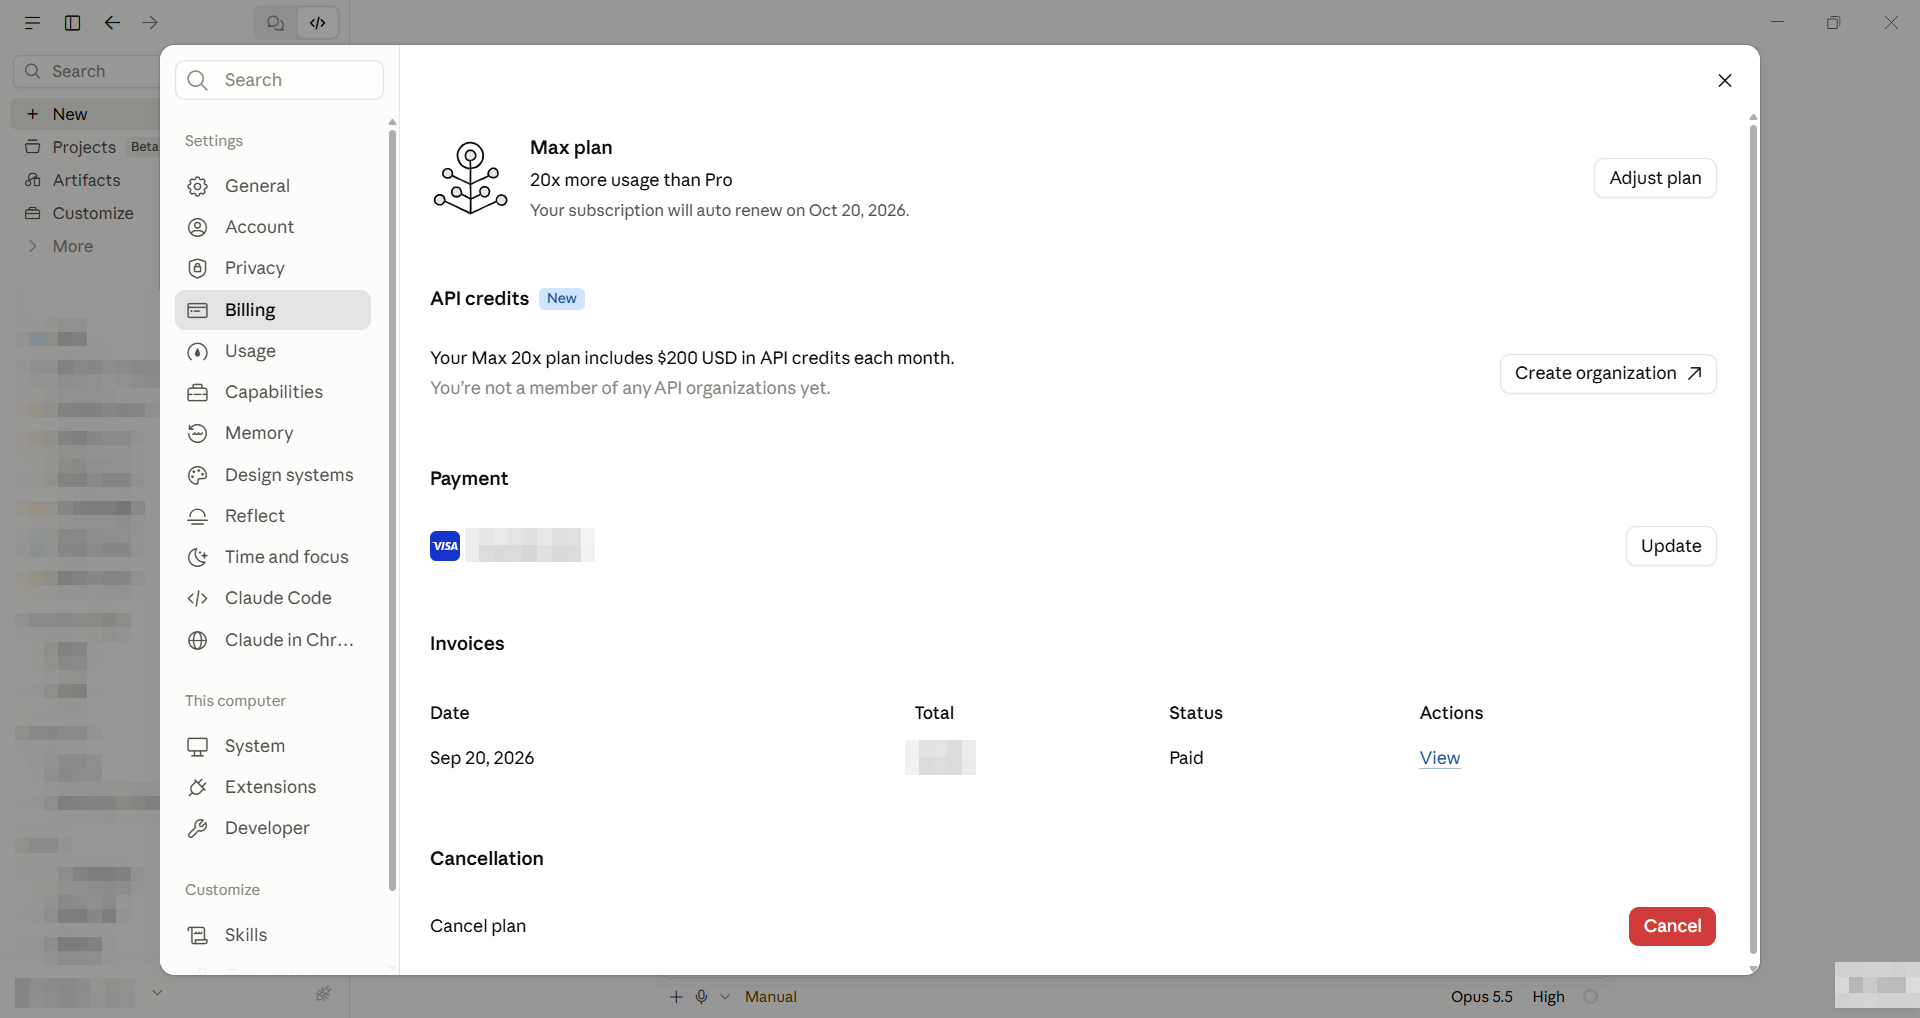Switch to code mode icon
1920x1018 pixels.
tap(318, 23)
